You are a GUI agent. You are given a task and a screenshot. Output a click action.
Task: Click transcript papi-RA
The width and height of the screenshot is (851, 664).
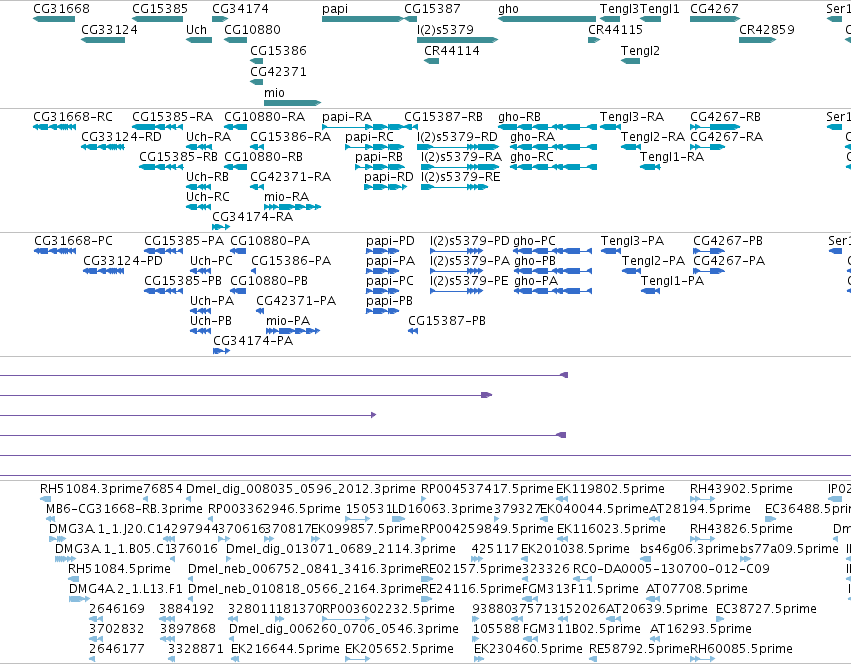pyautogui.click(x=347, y=117)
